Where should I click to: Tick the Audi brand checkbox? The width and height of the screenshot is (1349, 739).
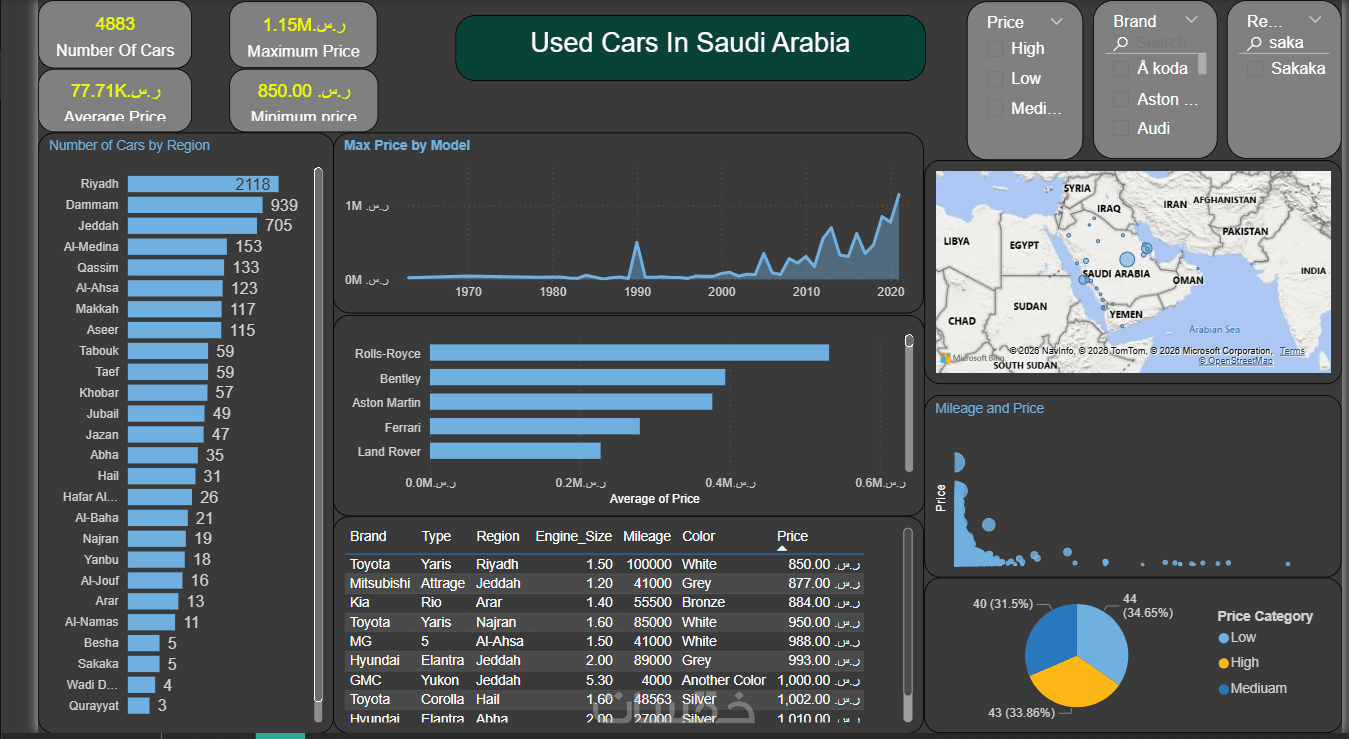tap(1121, 128)
